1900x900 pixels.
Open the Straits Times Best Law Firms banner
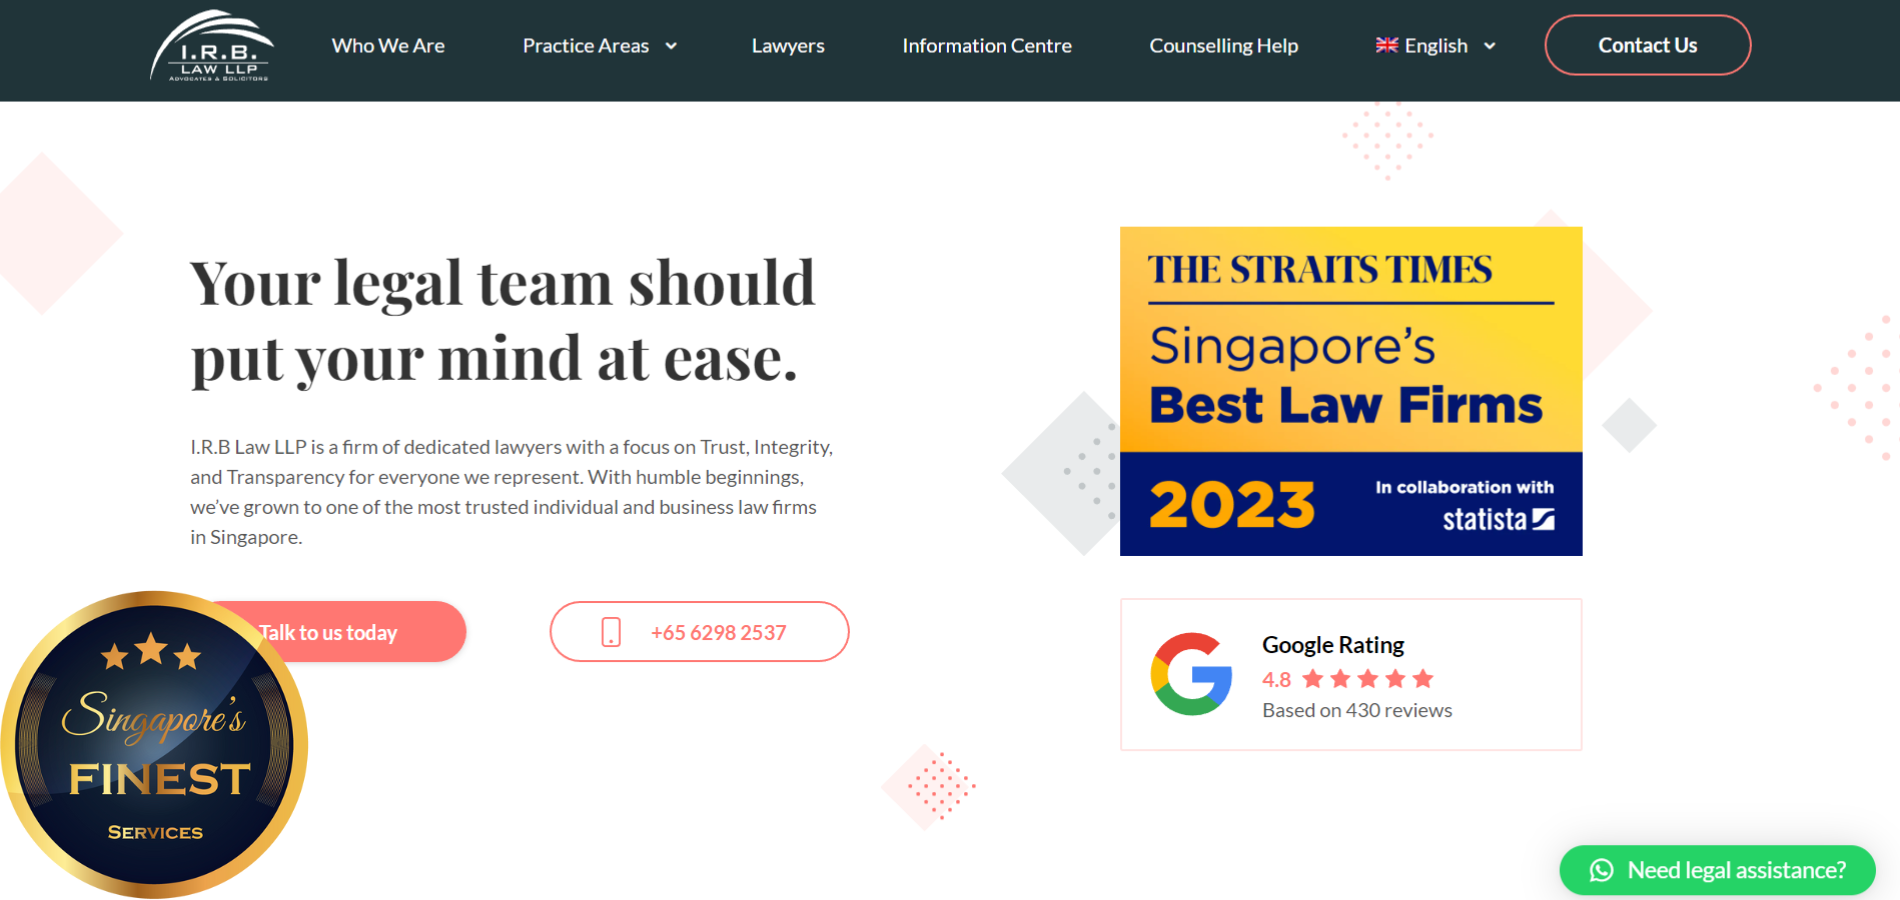pos(1351,391)
